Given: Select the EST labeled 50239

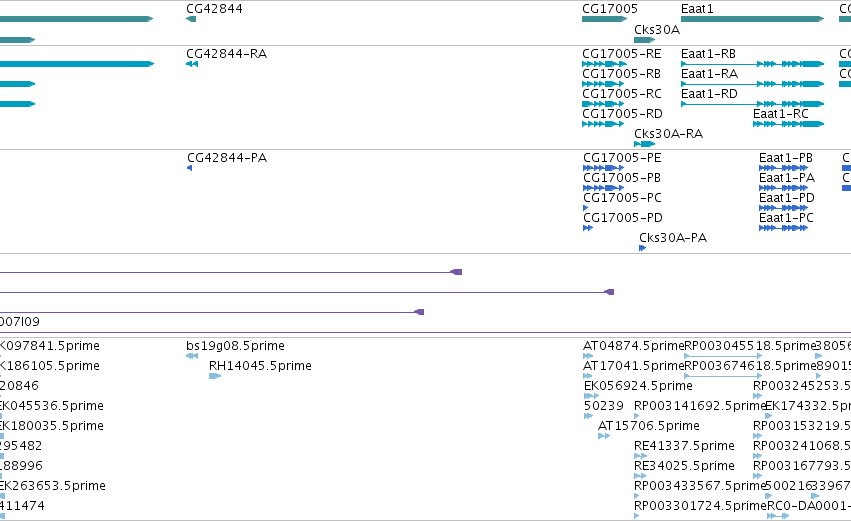Looking at the screenshot, I should click(x=604, y=406).
